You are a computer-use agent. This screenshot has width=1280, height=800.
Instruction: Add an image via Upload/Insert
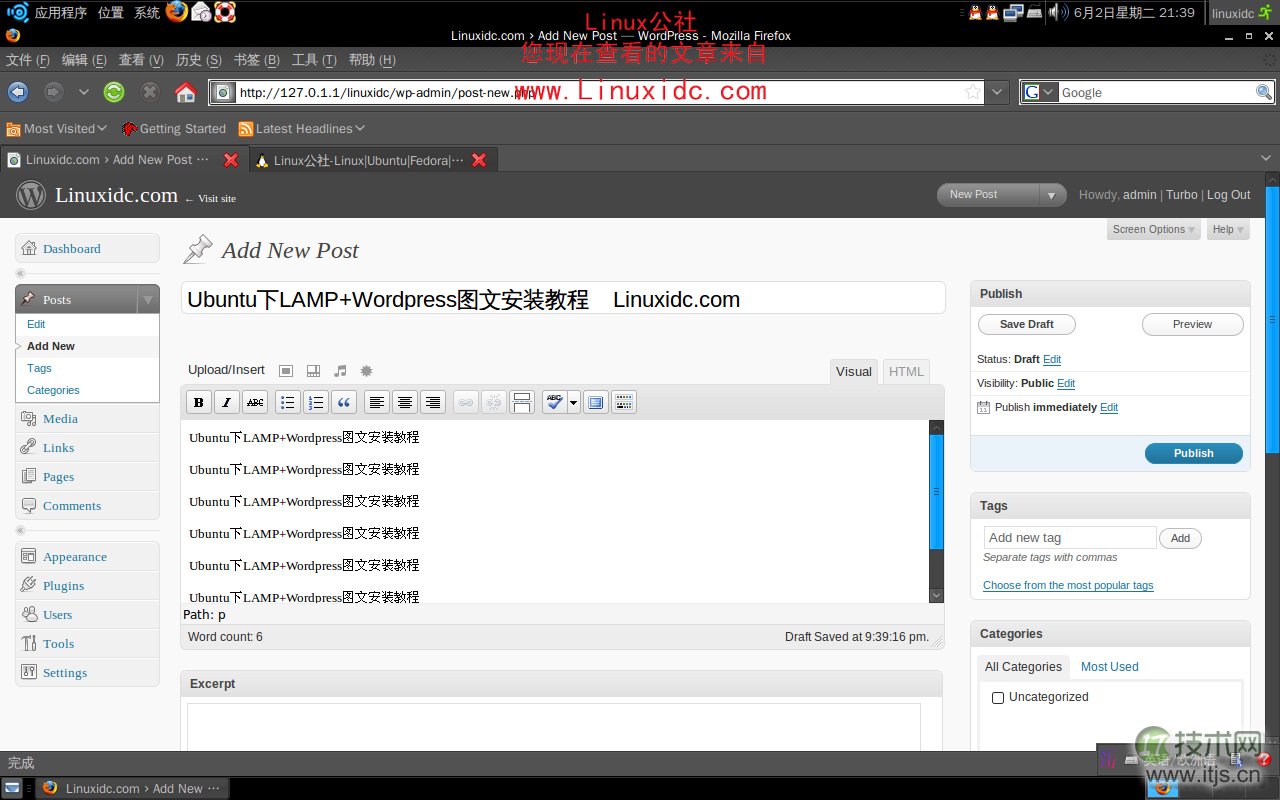(285, 371)
